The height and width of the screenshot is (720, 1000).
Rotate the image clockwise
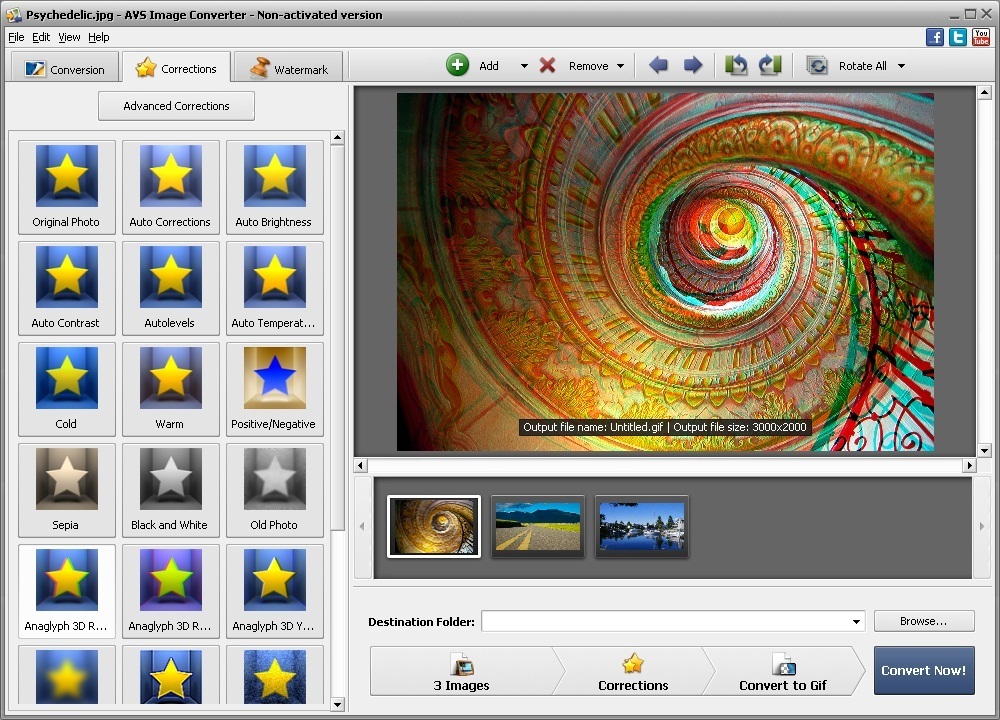pyautogui.click(x=770, y=64)
